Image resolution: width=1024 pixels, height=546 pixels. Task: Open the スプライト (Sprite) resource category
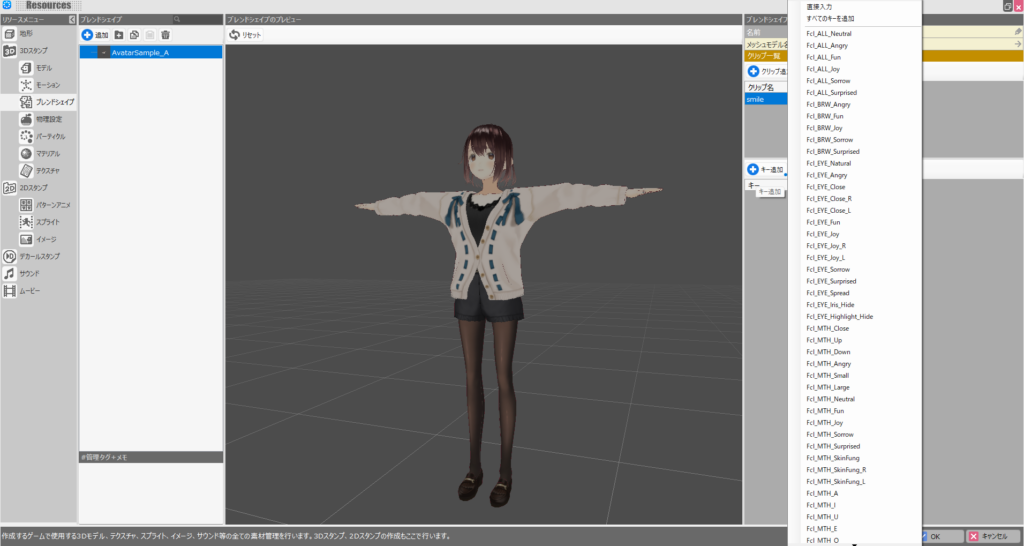pyautogui.click(x=28, y=222)
